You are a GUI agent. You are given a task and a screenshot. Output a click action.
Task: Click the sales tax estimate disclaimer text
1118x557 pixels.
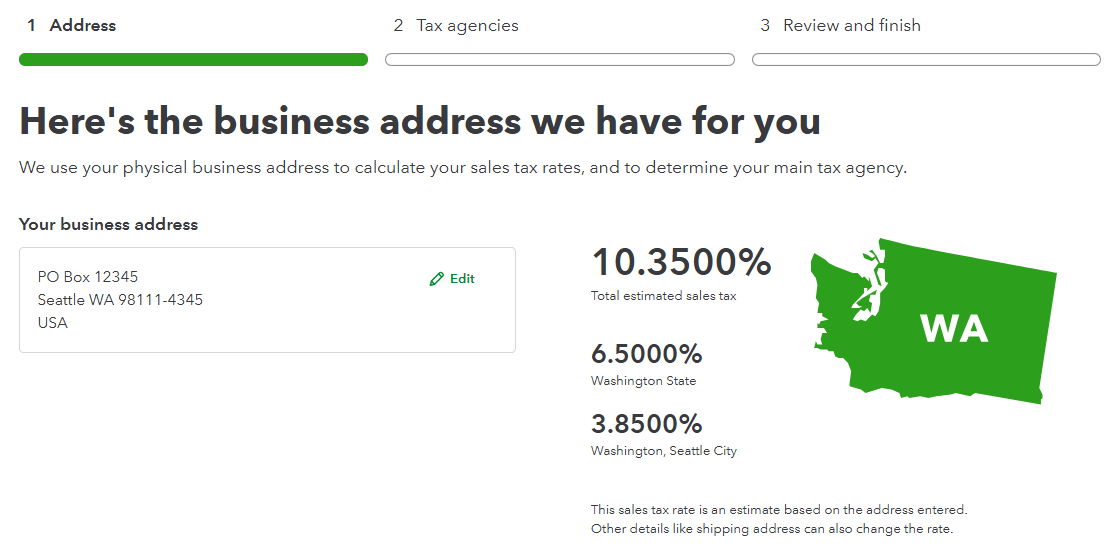[779, 519]
